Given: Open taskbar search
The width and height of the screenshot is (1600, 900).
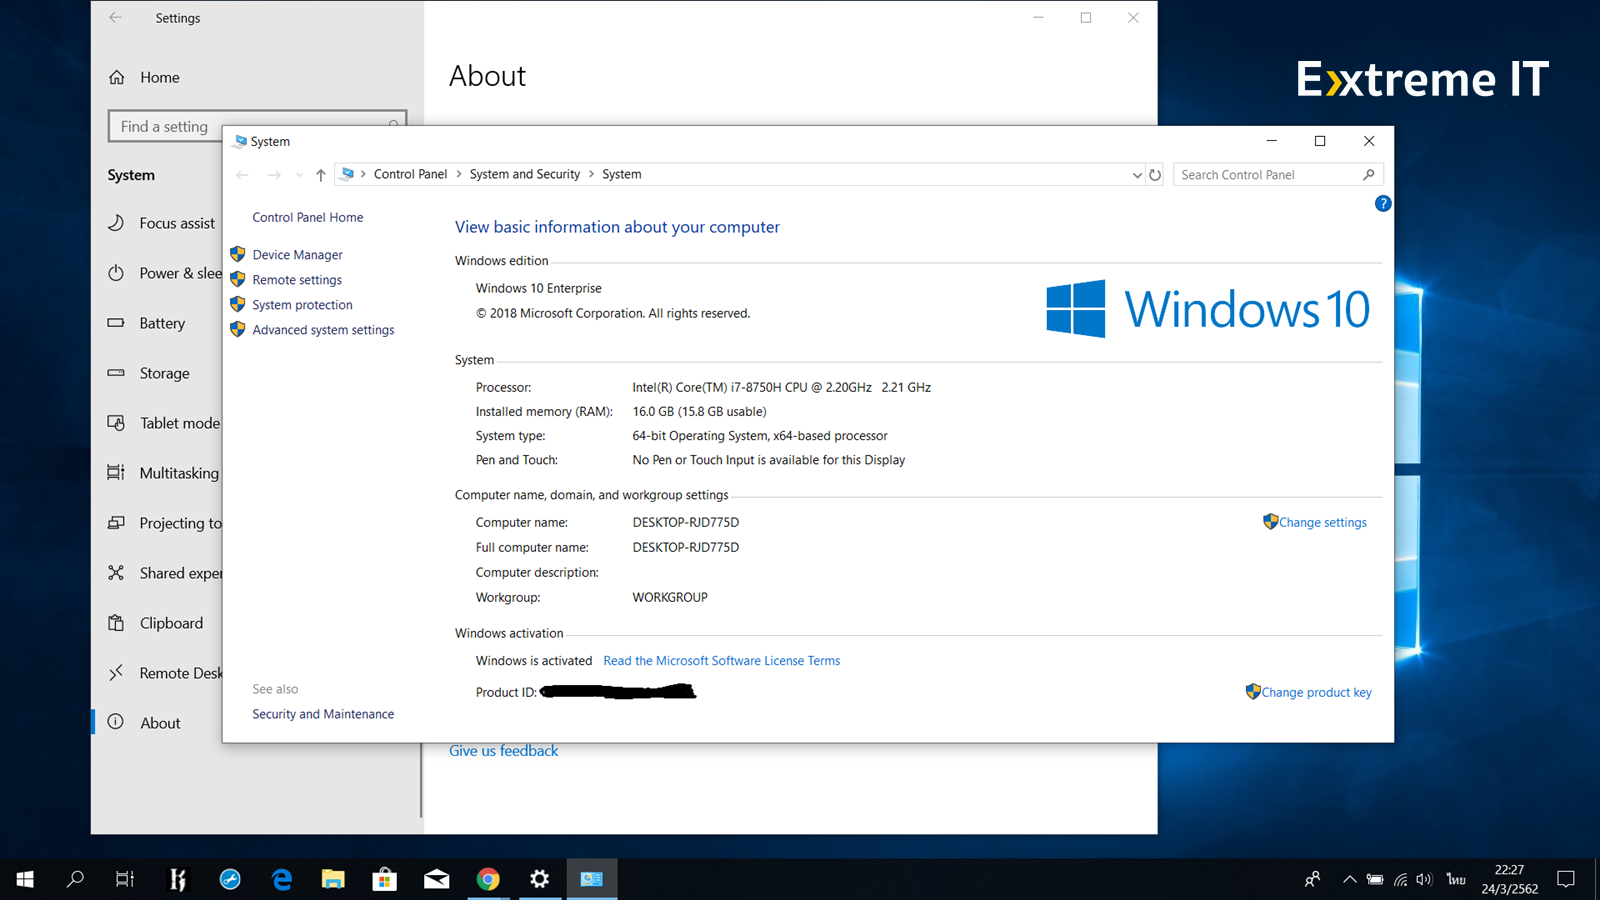Looking at the screenshot, I should point(75,879).
